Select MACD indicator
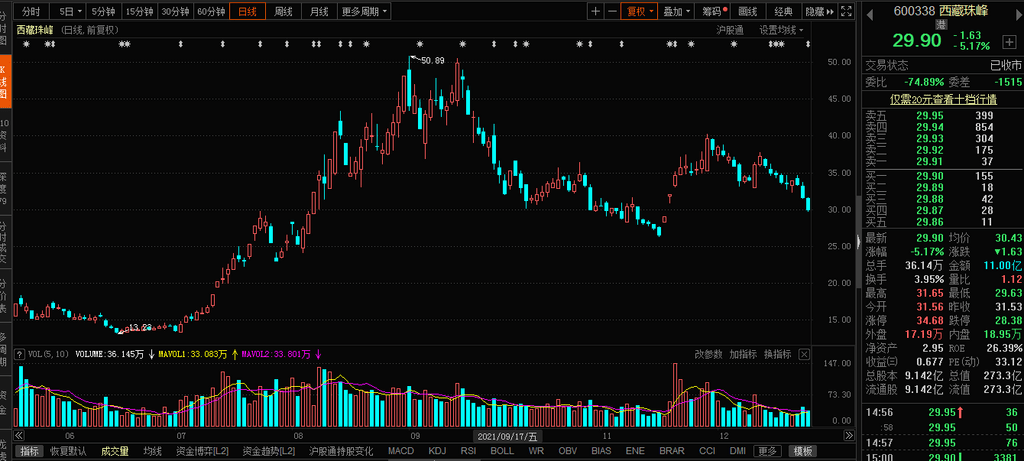 [x=401, y=451]
